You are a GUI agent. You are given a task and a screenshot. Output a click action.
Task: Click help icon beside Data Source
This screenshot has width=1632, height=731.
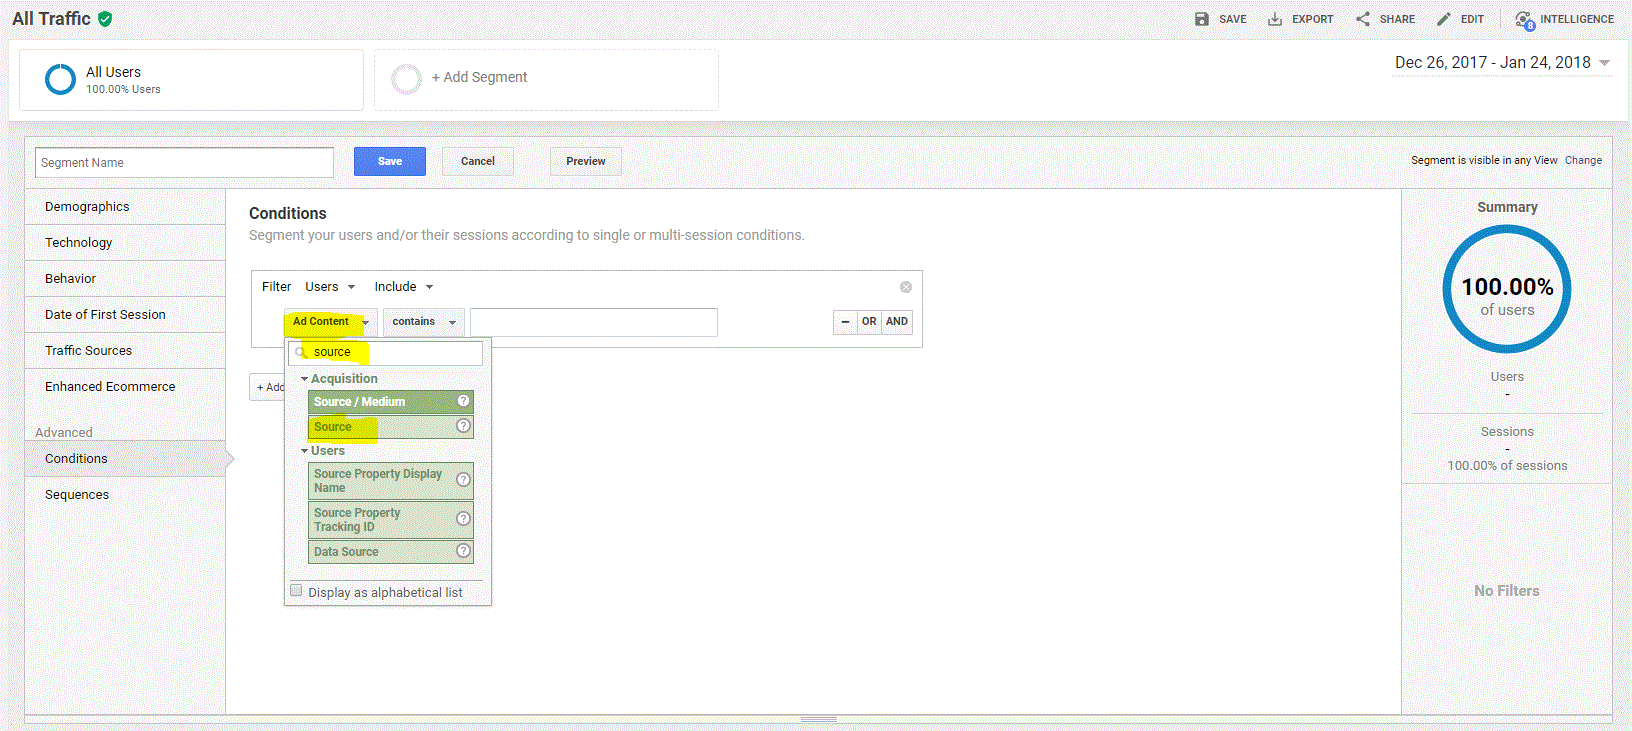pyautogui.click(x=463, y=551)
